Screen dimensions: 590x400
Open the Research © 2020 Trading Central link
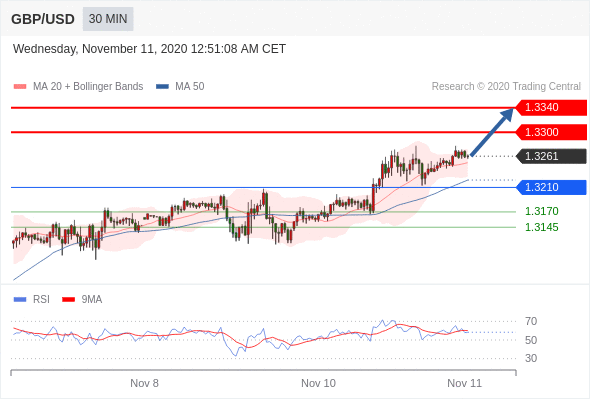(506, 87)
